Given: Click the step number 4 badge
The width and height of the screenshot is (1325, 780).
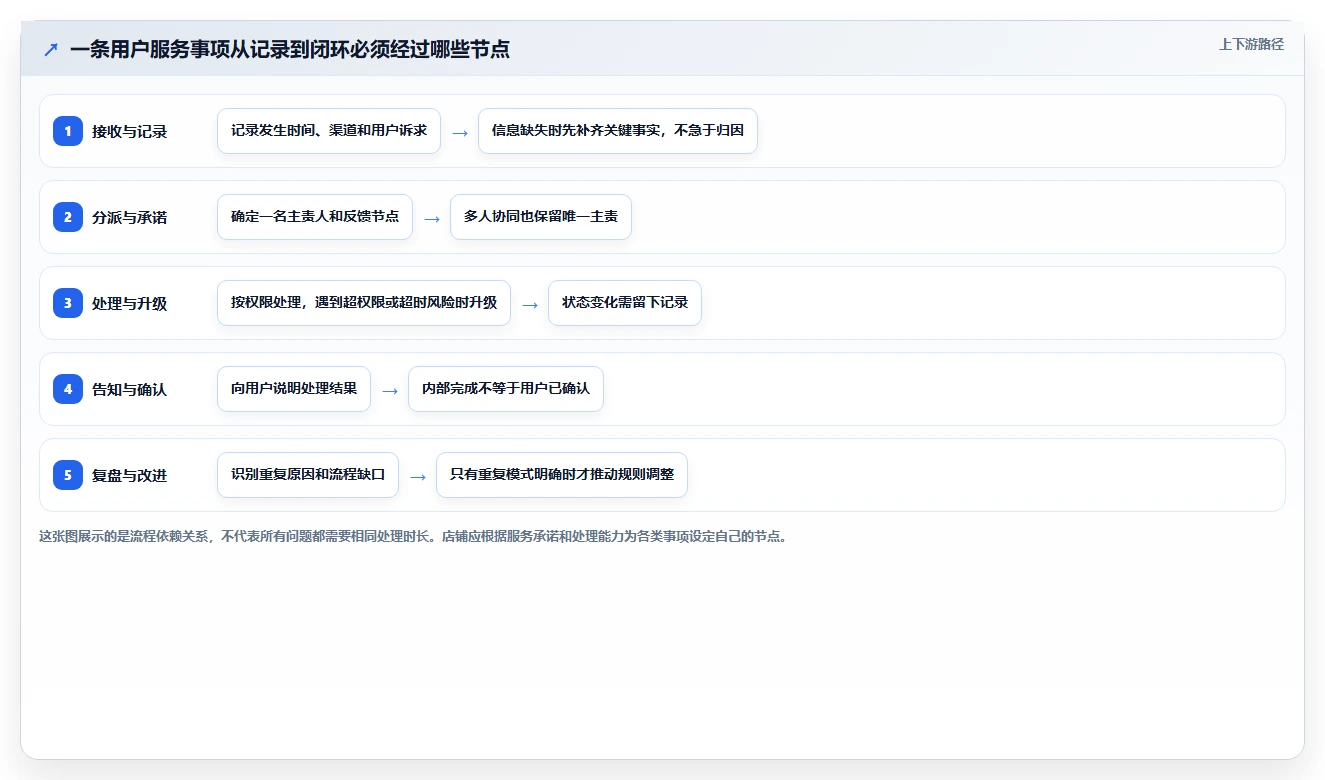Looking at the screenshot, I should (68, 389).
